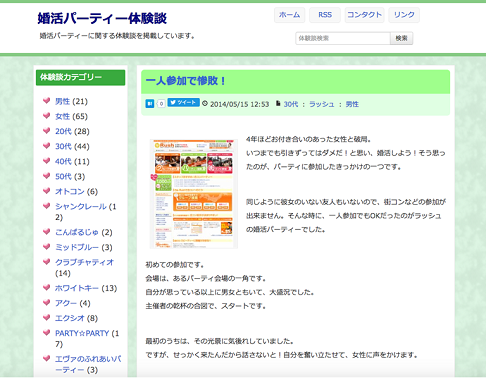Screen dimensions: 486x378
Task: Click the heart icon beside ミッドブルー
Action: click(46, 246)
